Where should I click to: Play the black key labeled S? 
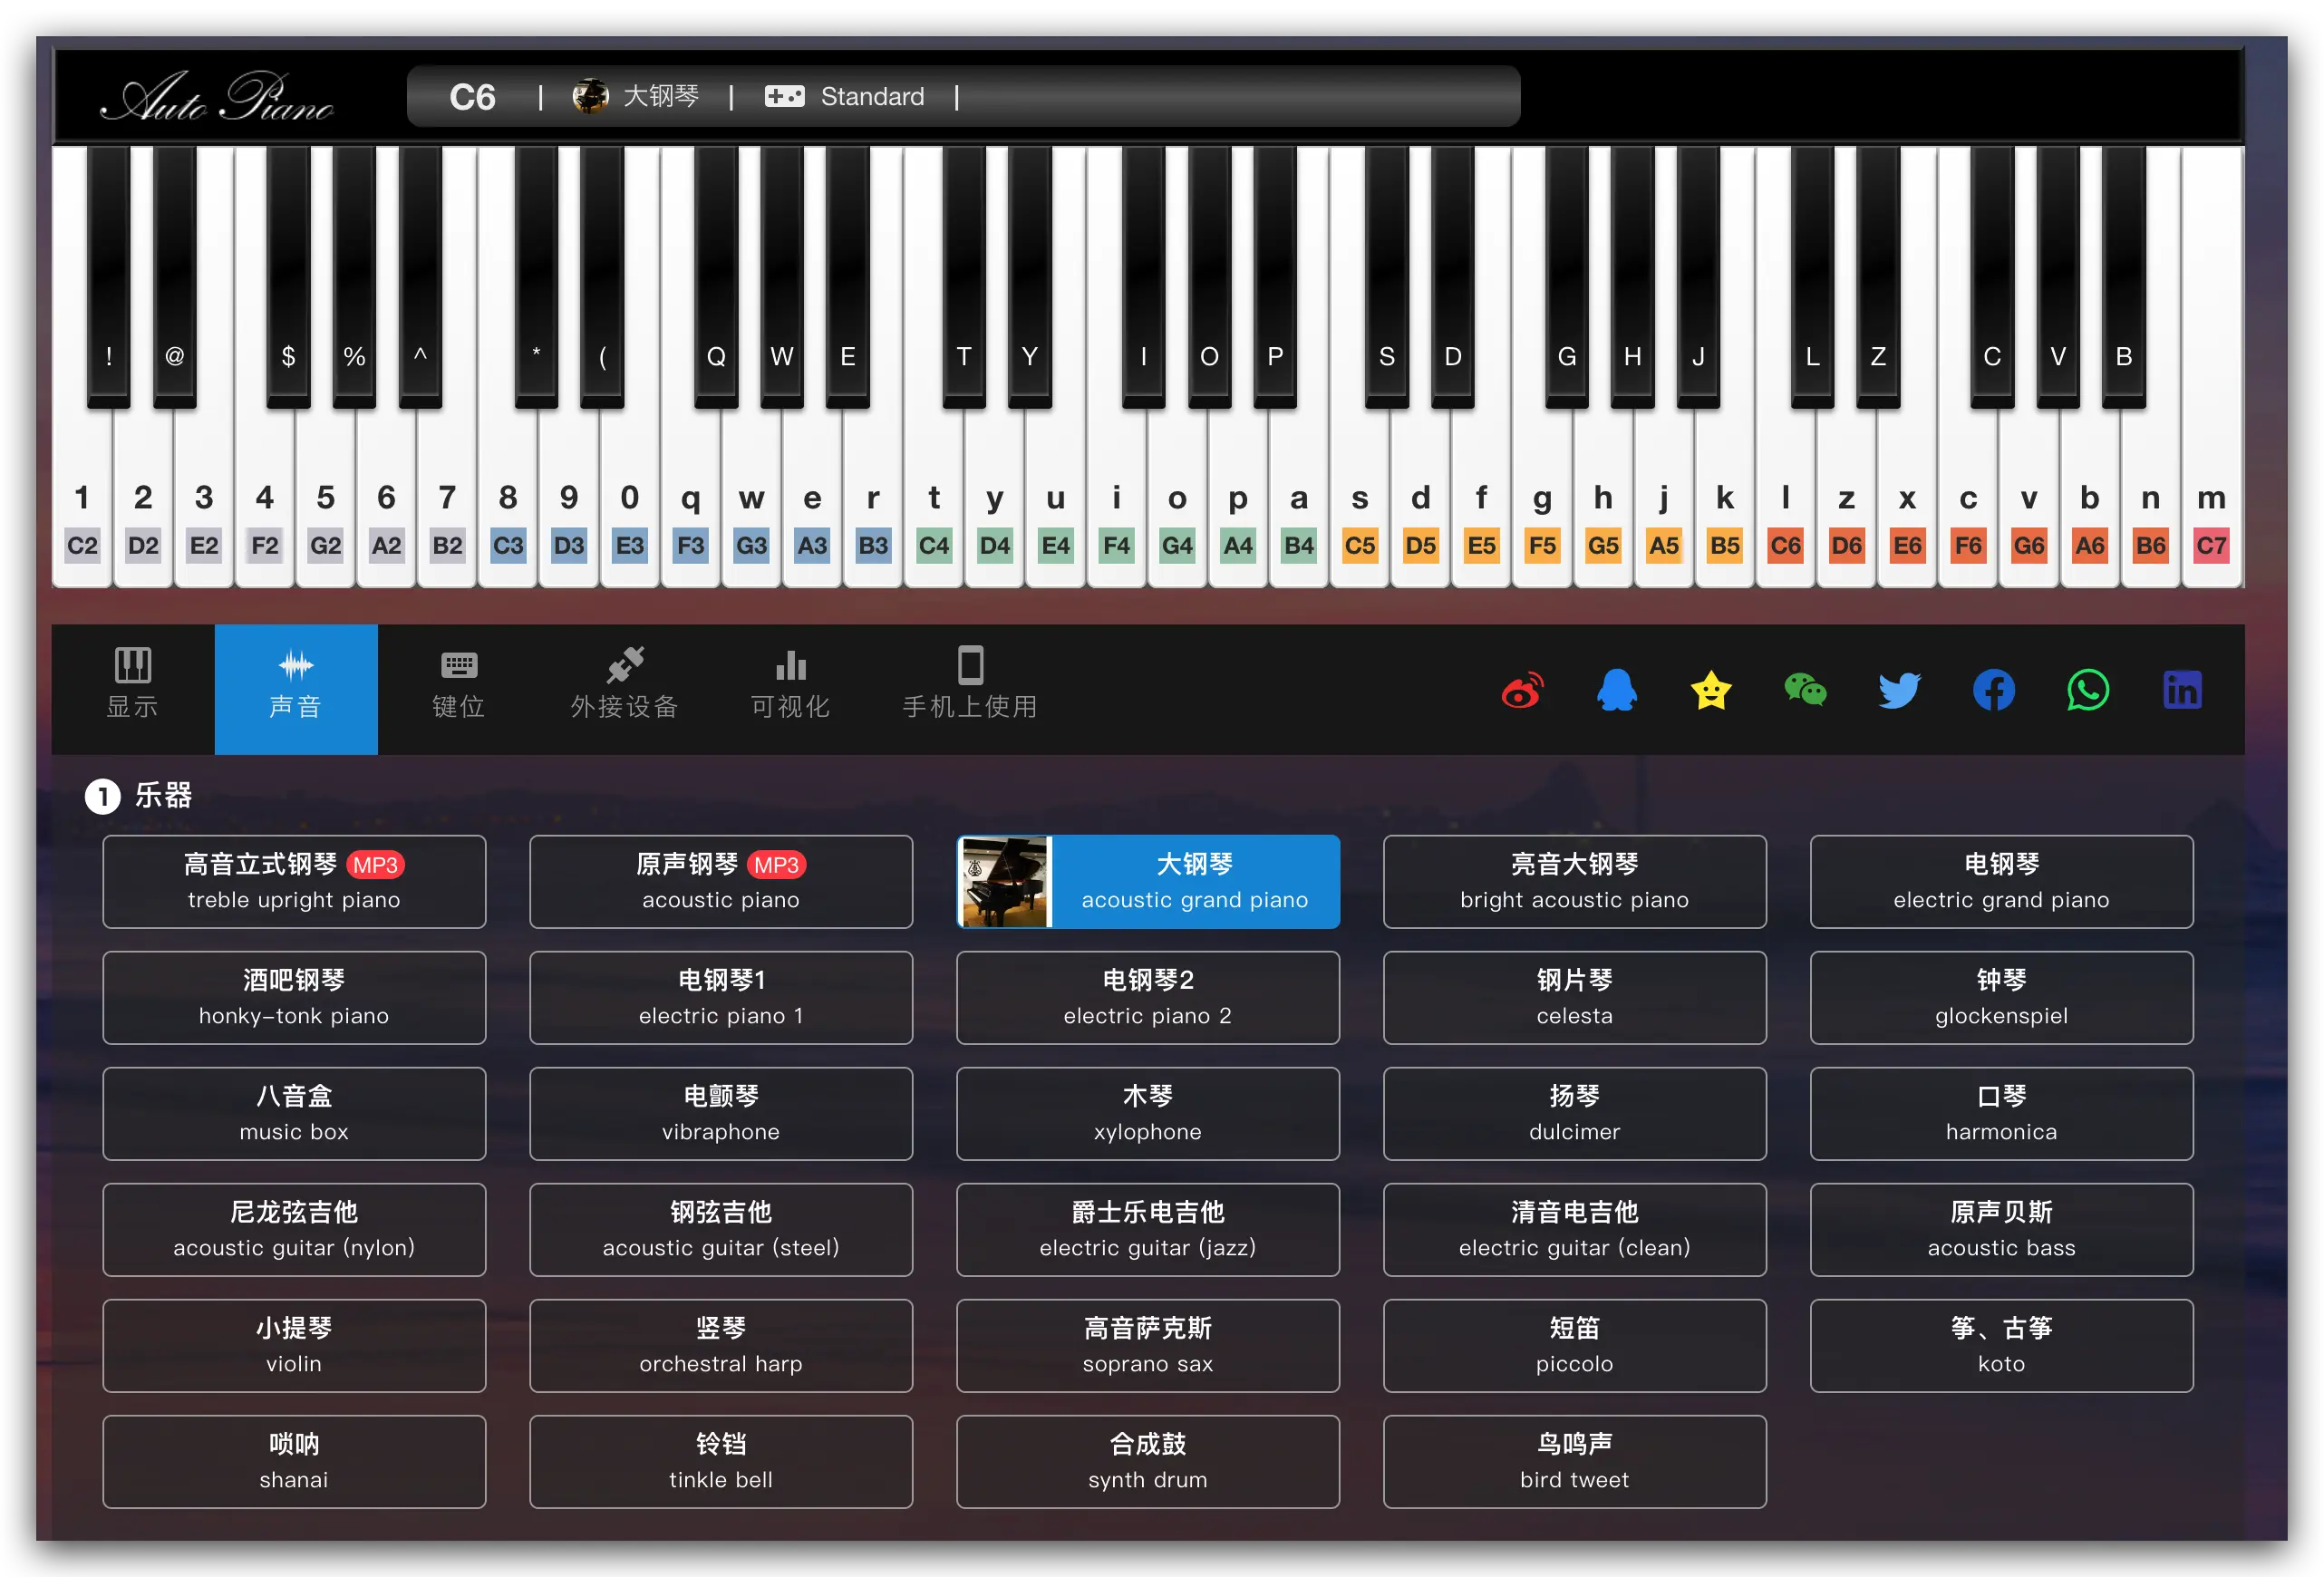coord(1387,277)
